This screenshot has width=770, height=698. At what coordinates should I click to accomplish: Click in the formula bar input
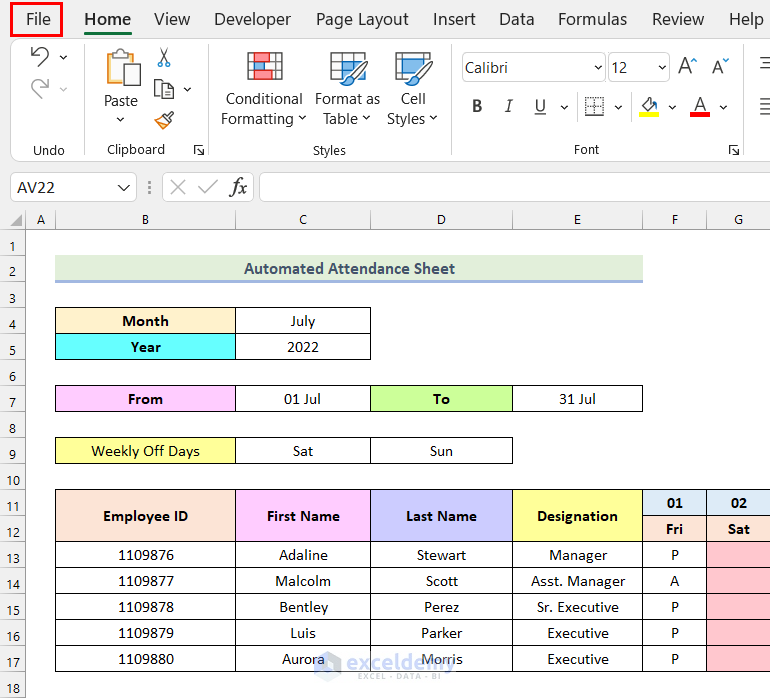515,187
